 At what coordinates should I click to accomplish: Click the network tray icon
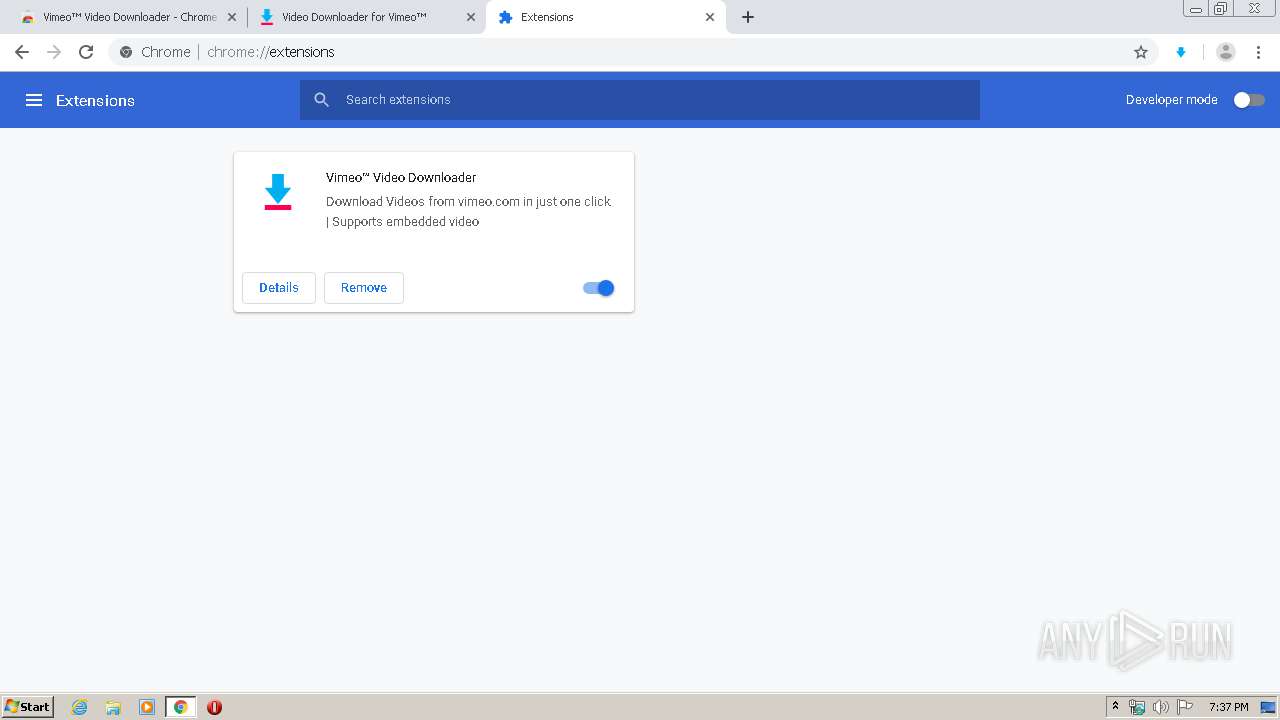1137,707
